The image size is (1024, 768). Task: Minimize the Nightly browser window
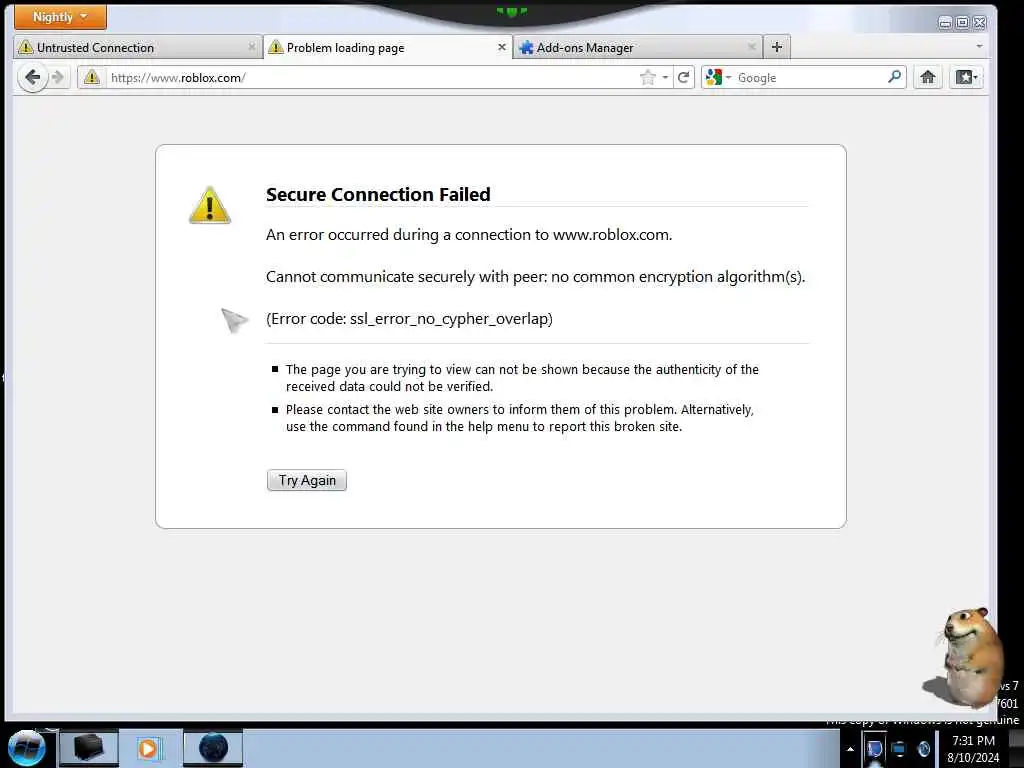click(x=944, y=23)
